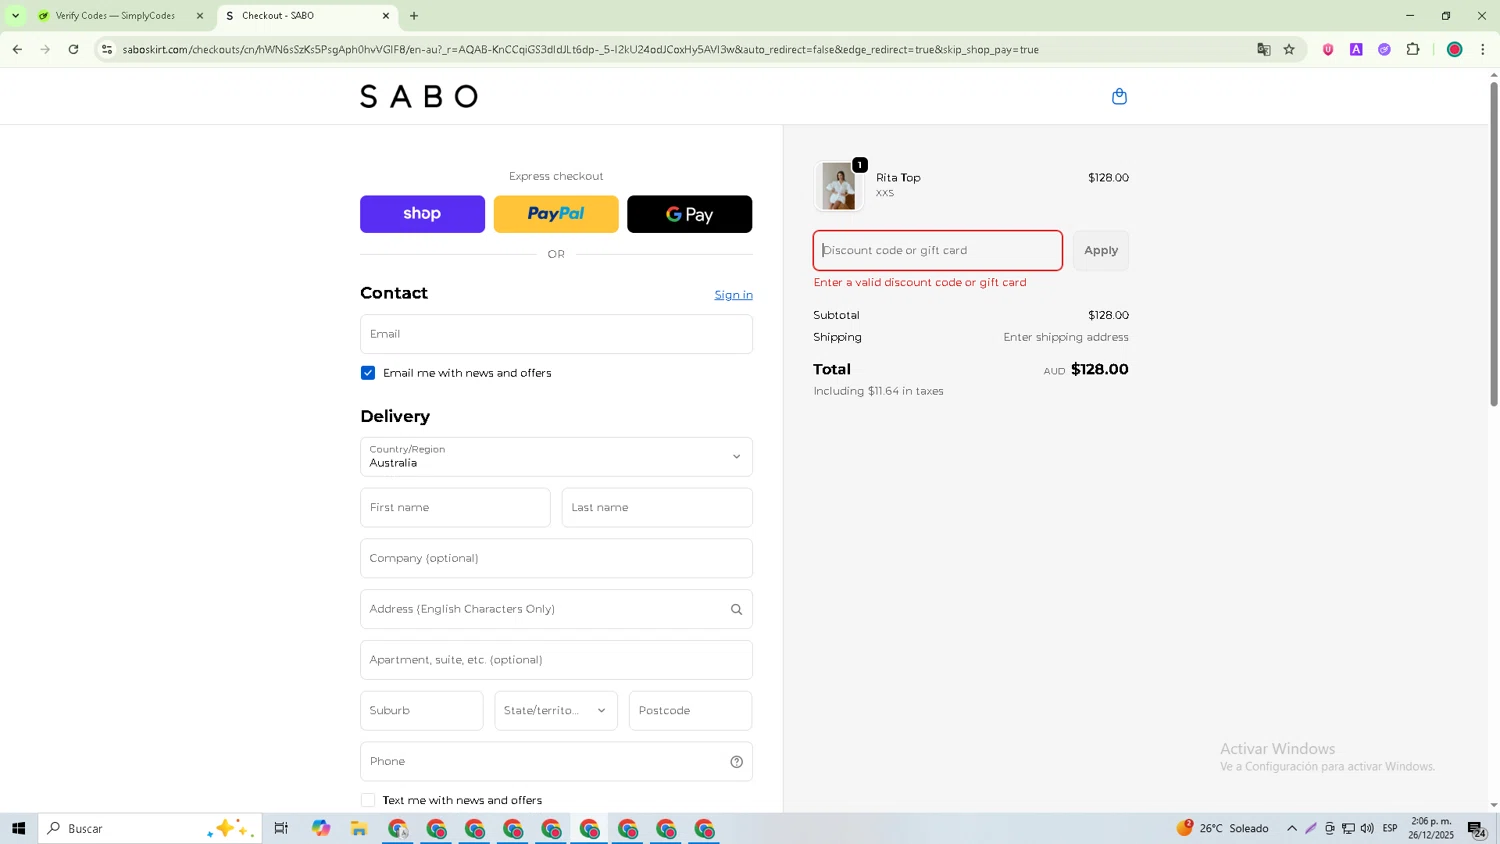Click the Company (optional) field
This screenshot has height=844, width=1500.
click(556, 559)
